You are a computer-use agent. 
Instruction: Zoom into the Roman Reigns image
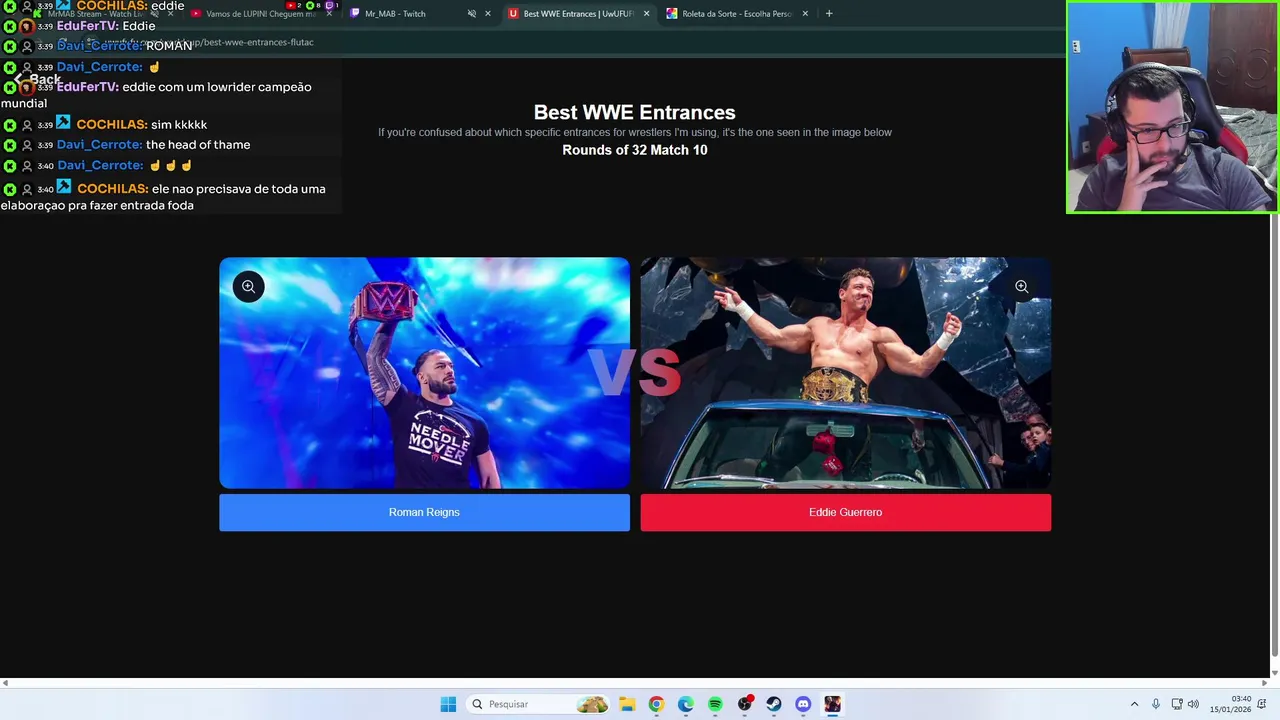(x=248, y=287)
